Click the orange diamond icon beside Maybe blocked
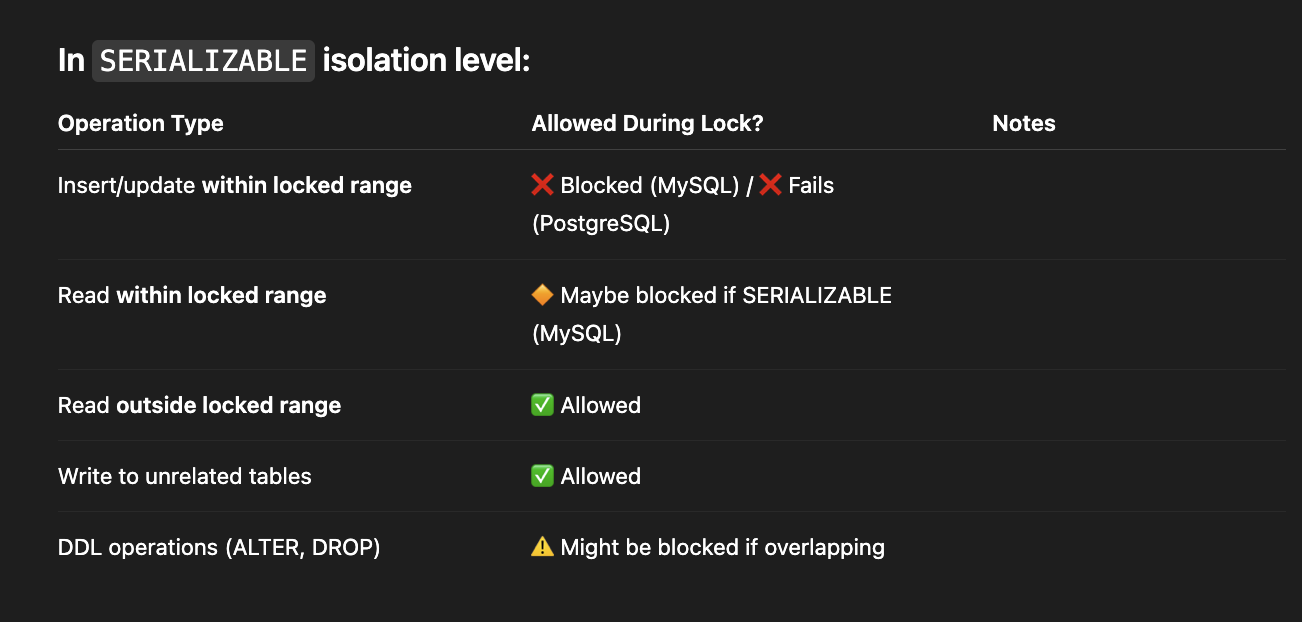This screenshot has height=622, width=1302. (x=543, y=295)
